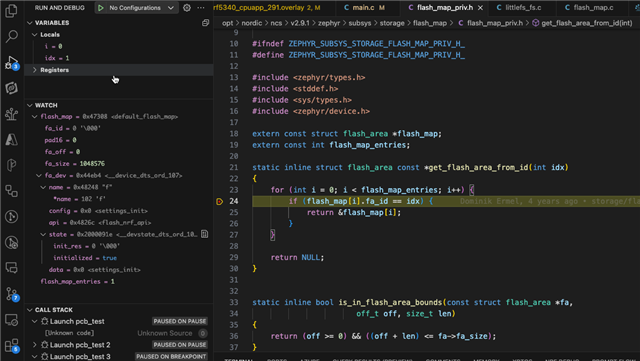
Task: Click the 'storage' breadcrumb segment
Action: (x=392, y=23)
